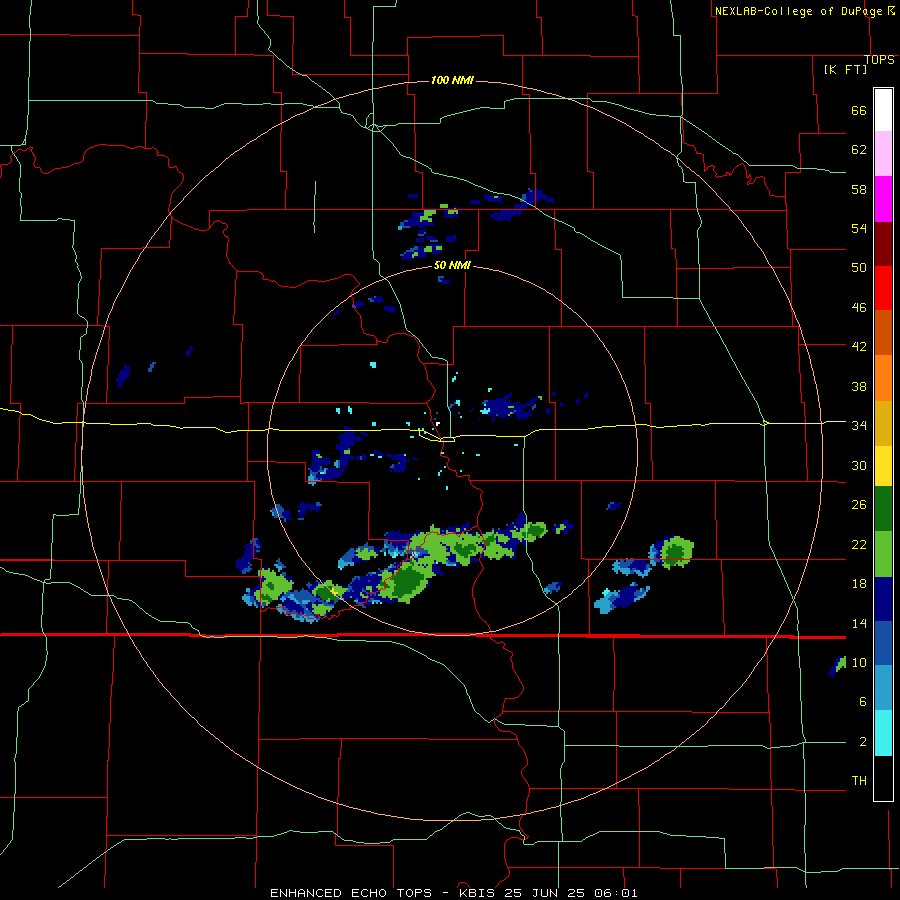Click the light pink legend swatch above 62
Image resolution: width=900 pixels, height=900 pixels.
(x=883, y=153)
